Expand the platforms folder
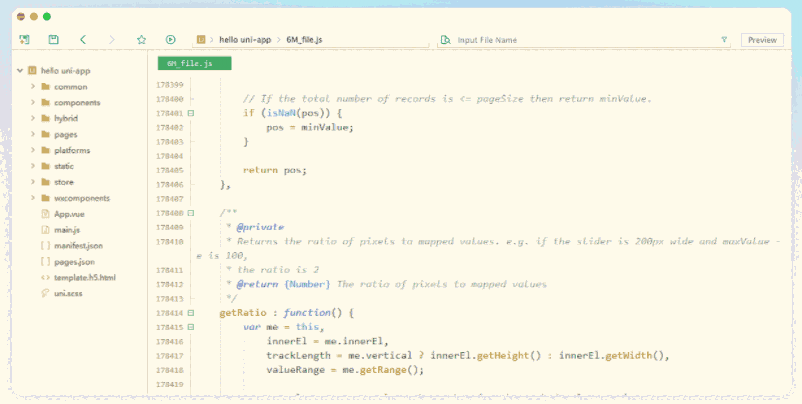Screen dimensions: 802x404 [x=33, y=150]
